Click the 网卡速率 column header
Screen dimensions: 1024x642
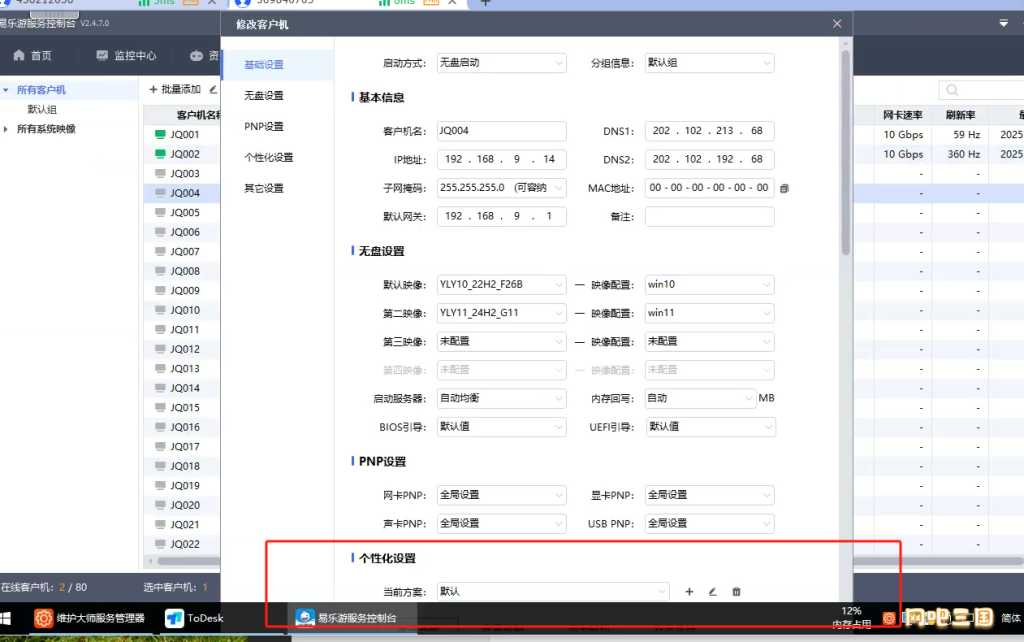(903, 115)
